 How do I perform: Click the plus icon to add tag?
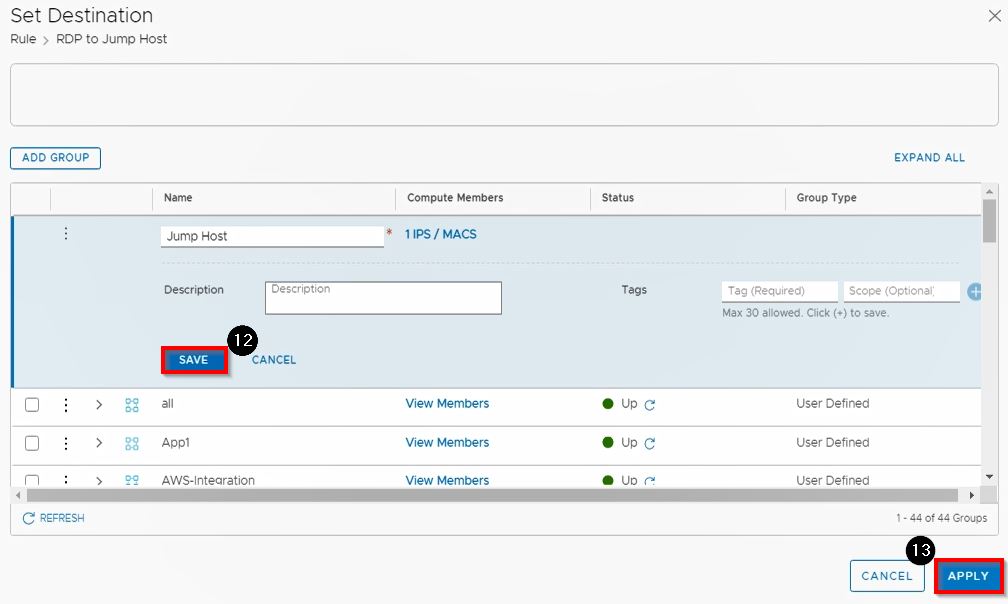pos(974,291)
